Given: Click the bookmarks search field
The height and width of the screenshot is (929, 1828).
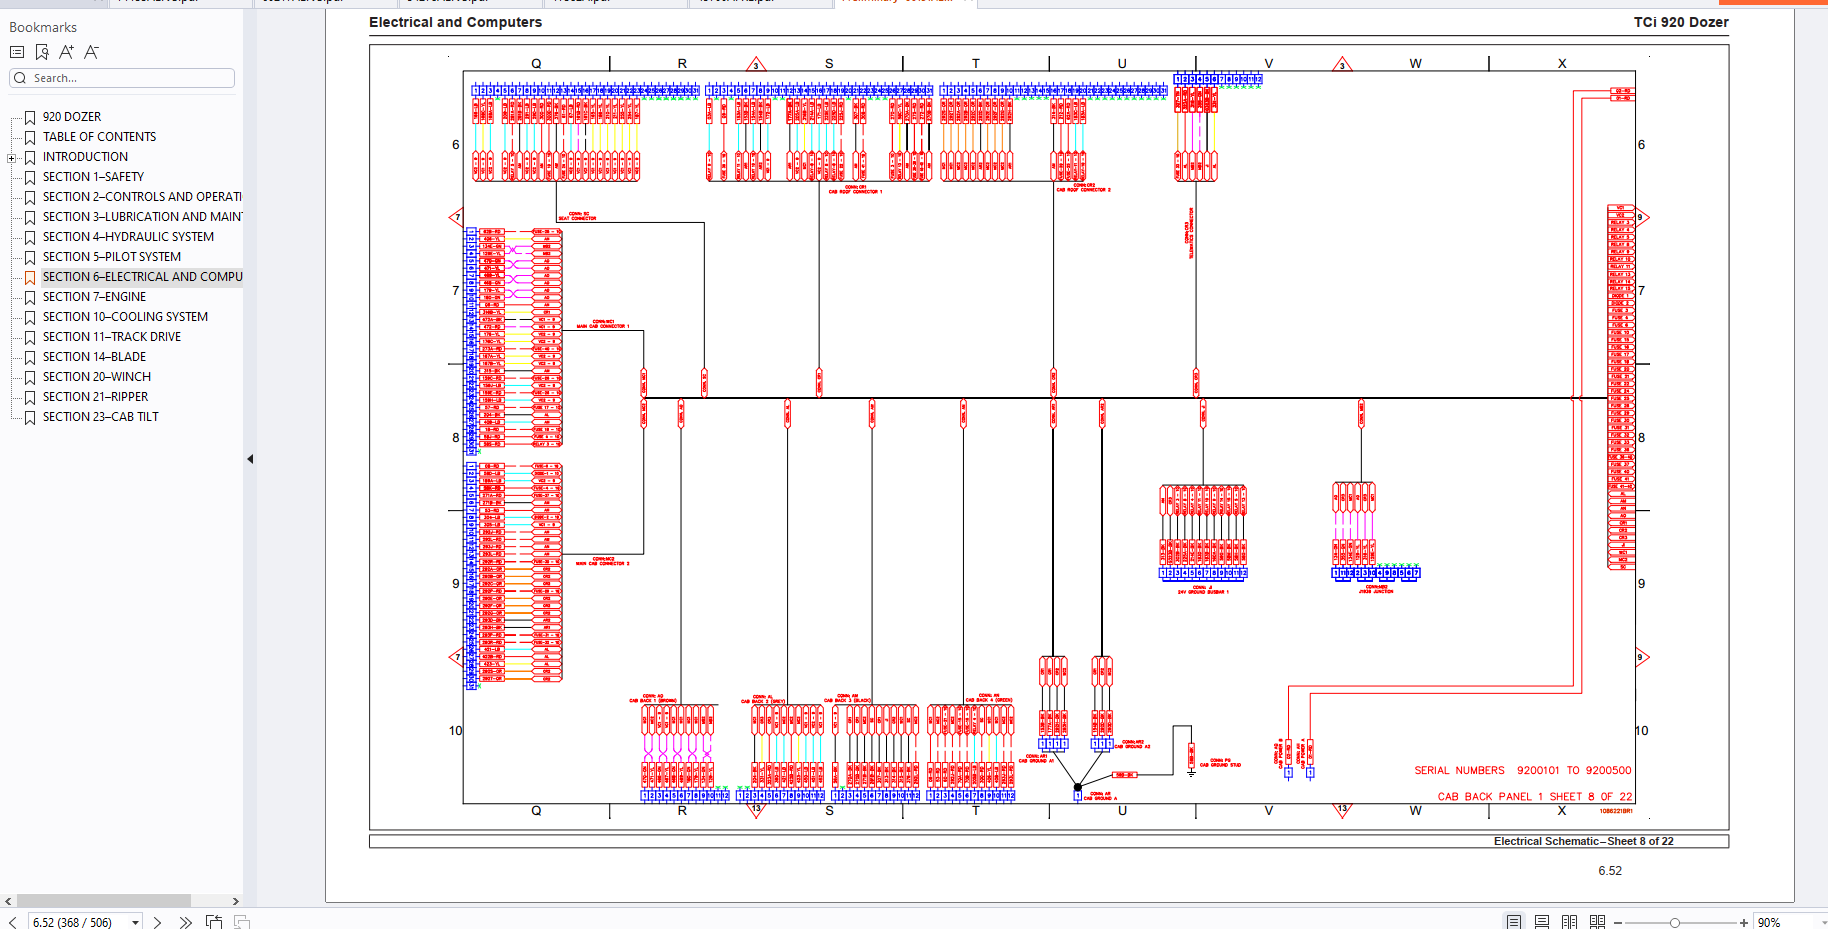Looking at the screenshot, I should coord(122,78).
